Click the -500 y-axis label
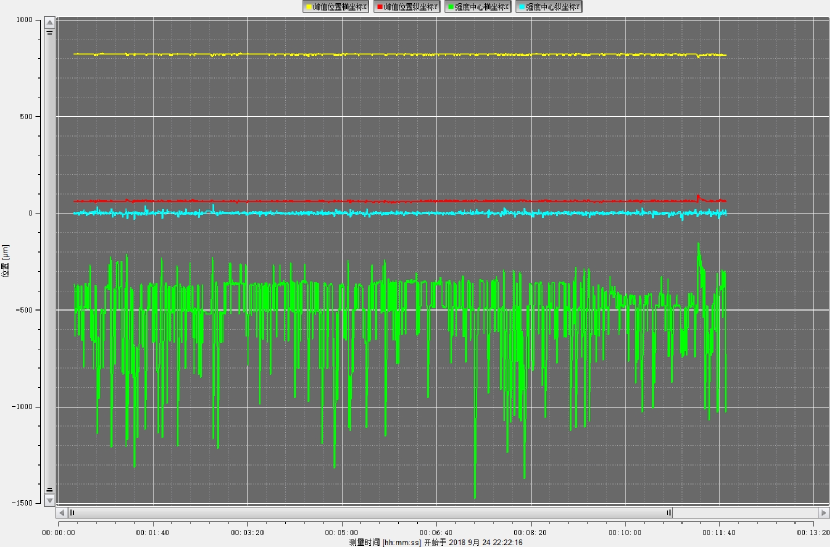Image resolution: width=830 pixels, height=547 pixels. (x=24, y=310)
